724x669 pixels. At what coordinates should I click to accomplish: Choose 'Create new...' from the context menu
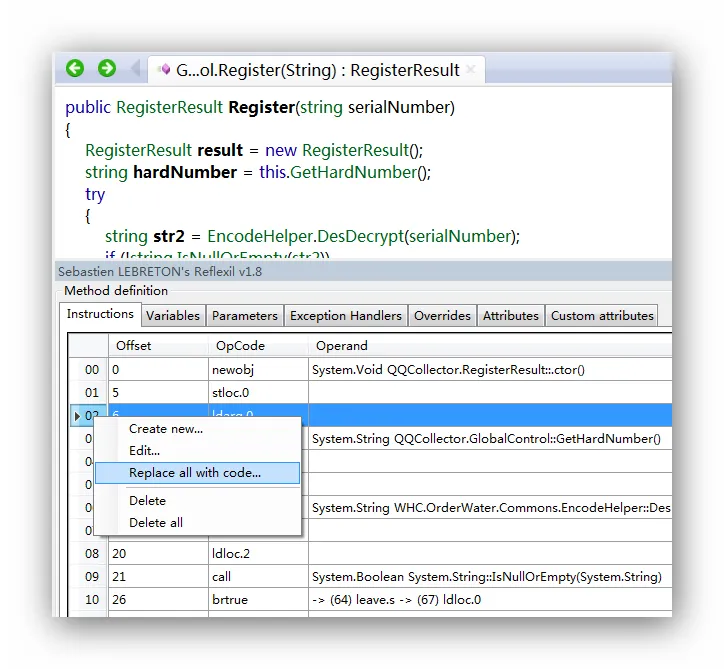pyautogui.click(x=166, y=428)
